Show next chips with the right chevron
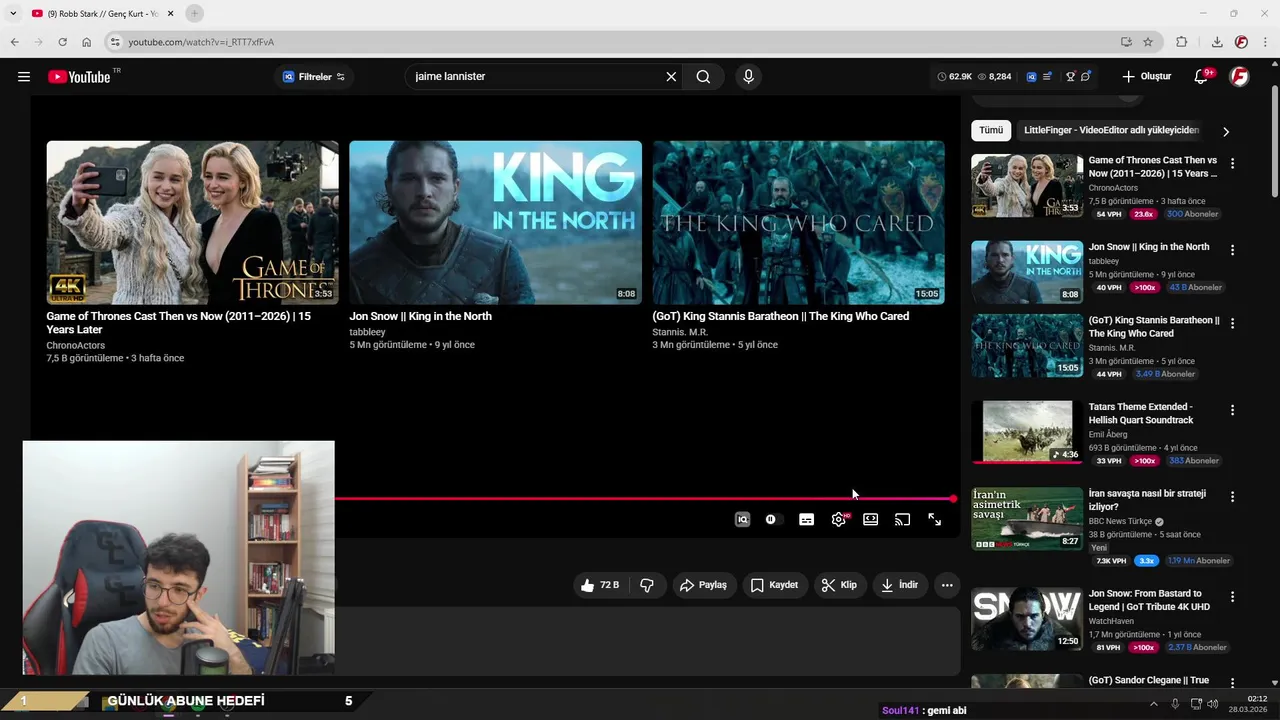1280x720 pixels. [x=1226, y=131]
